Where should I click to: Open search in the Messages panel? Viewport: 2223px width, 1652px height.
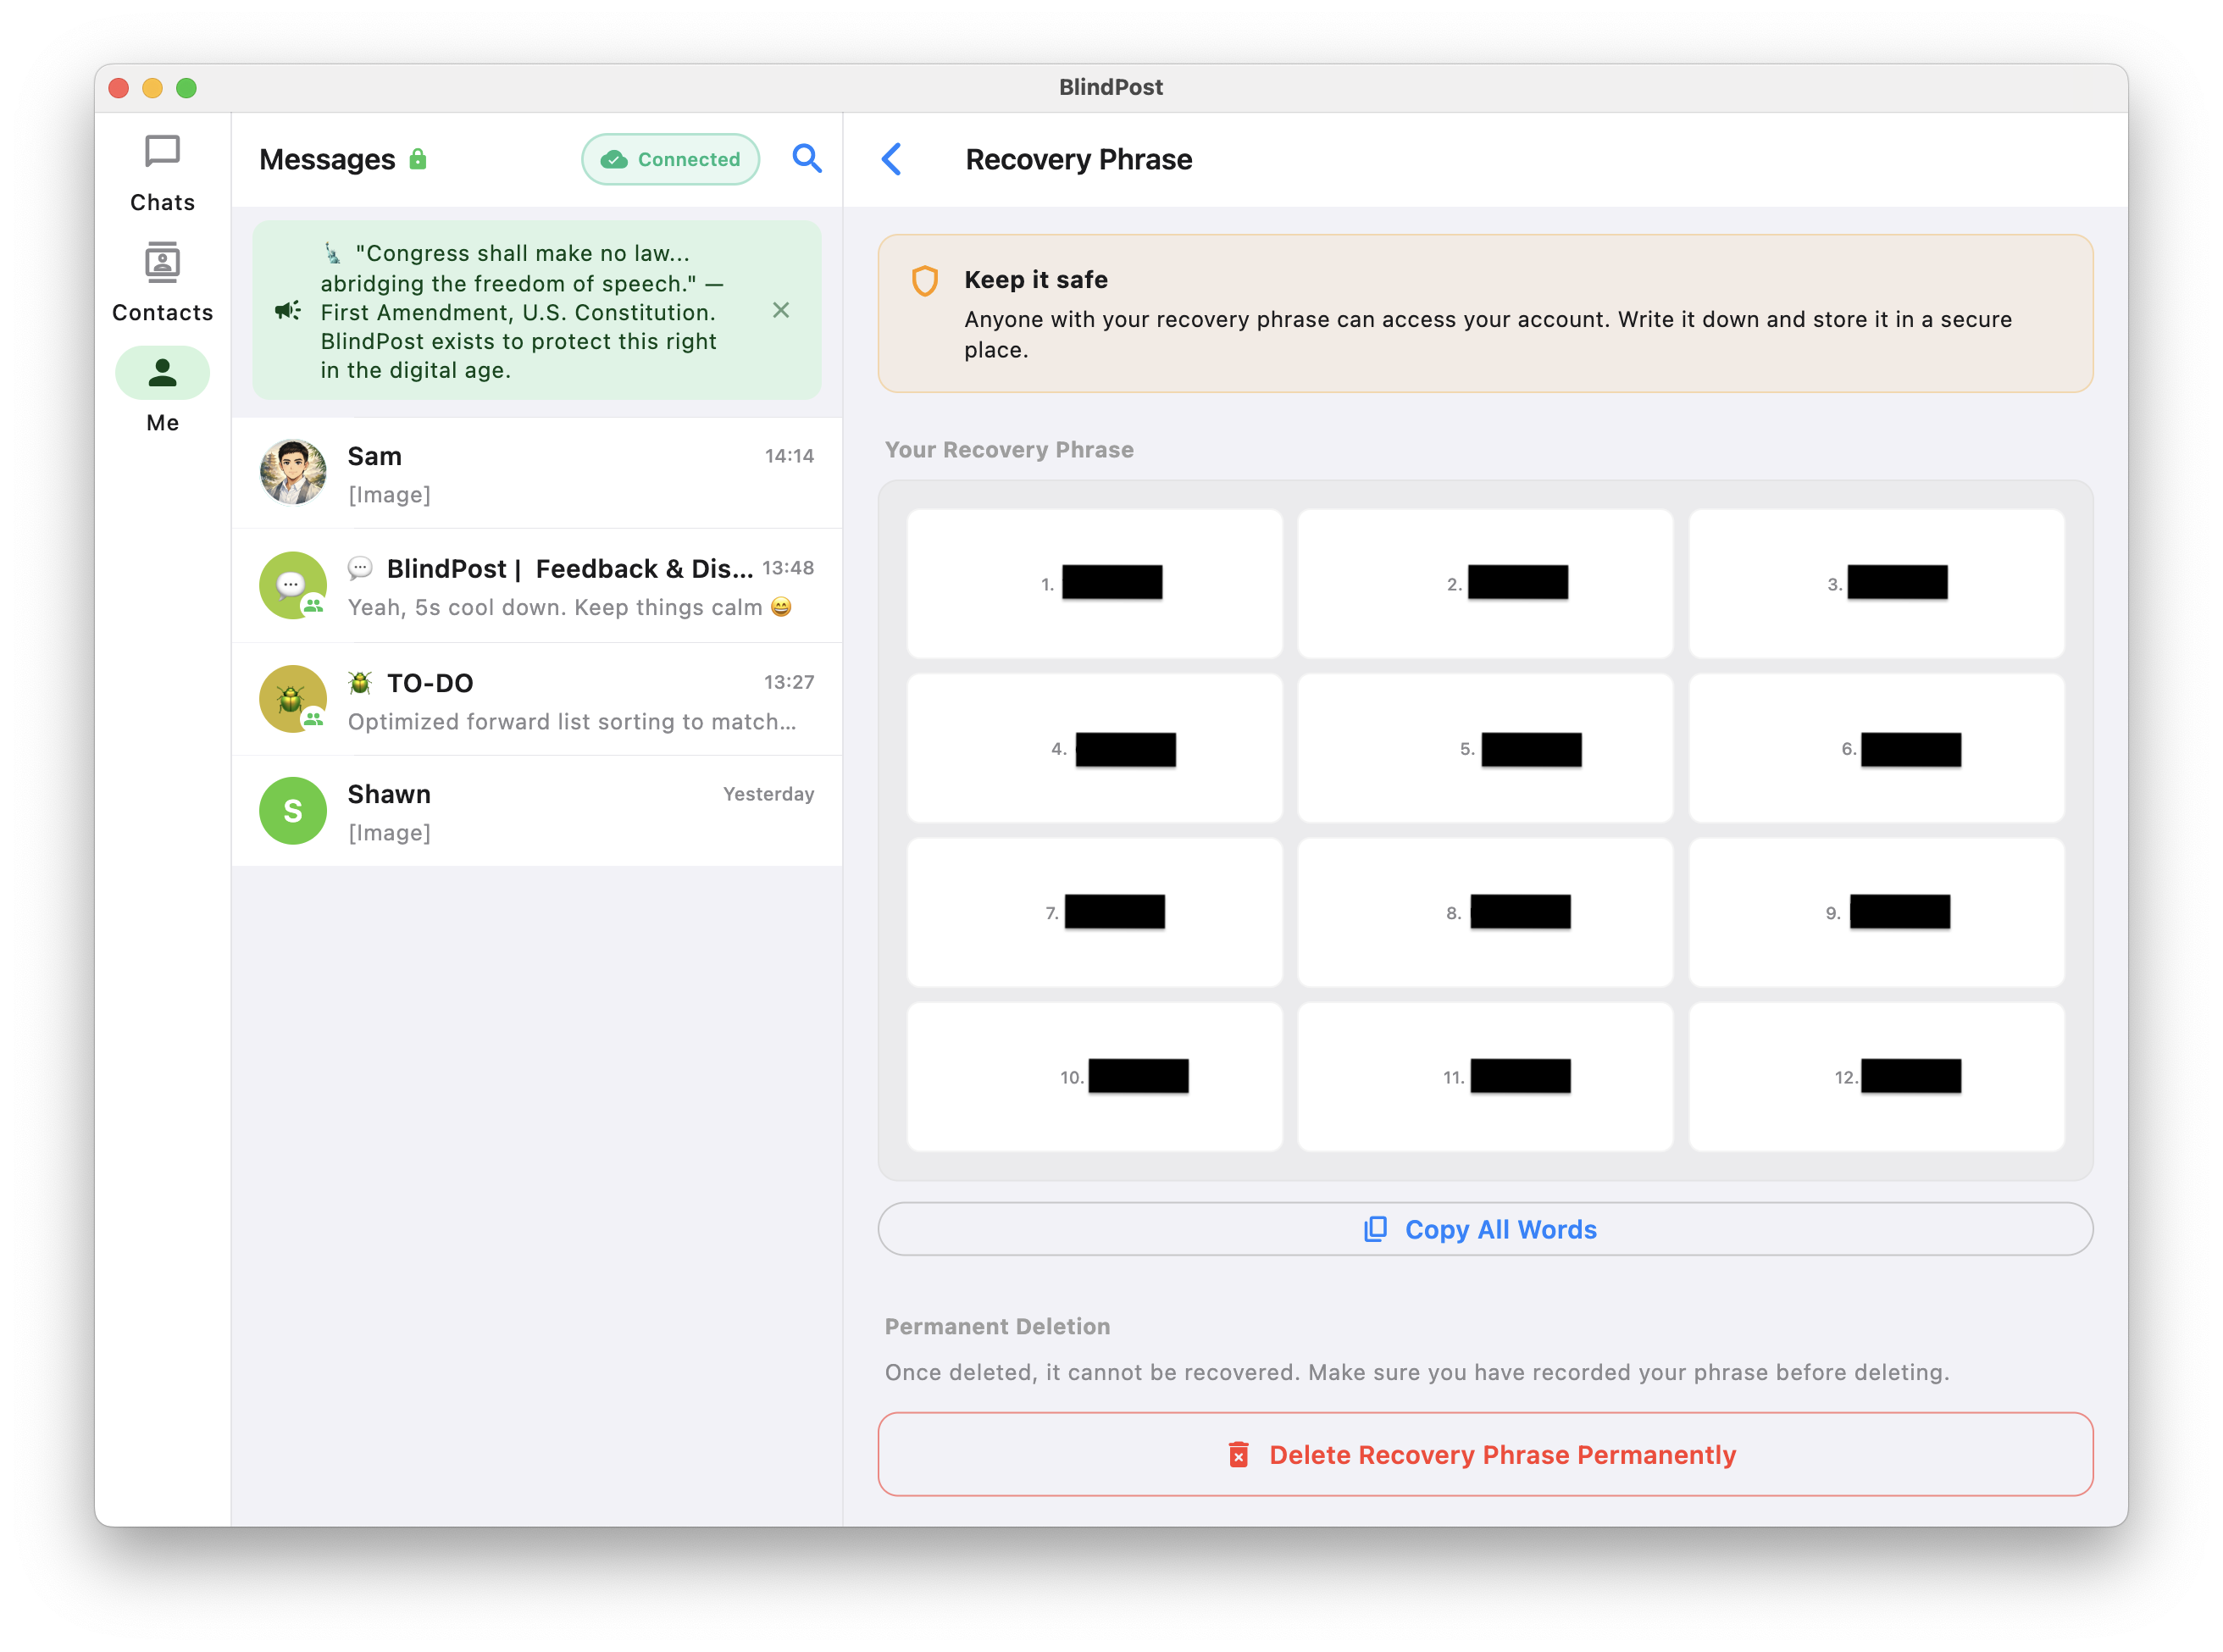coord(806,158)
